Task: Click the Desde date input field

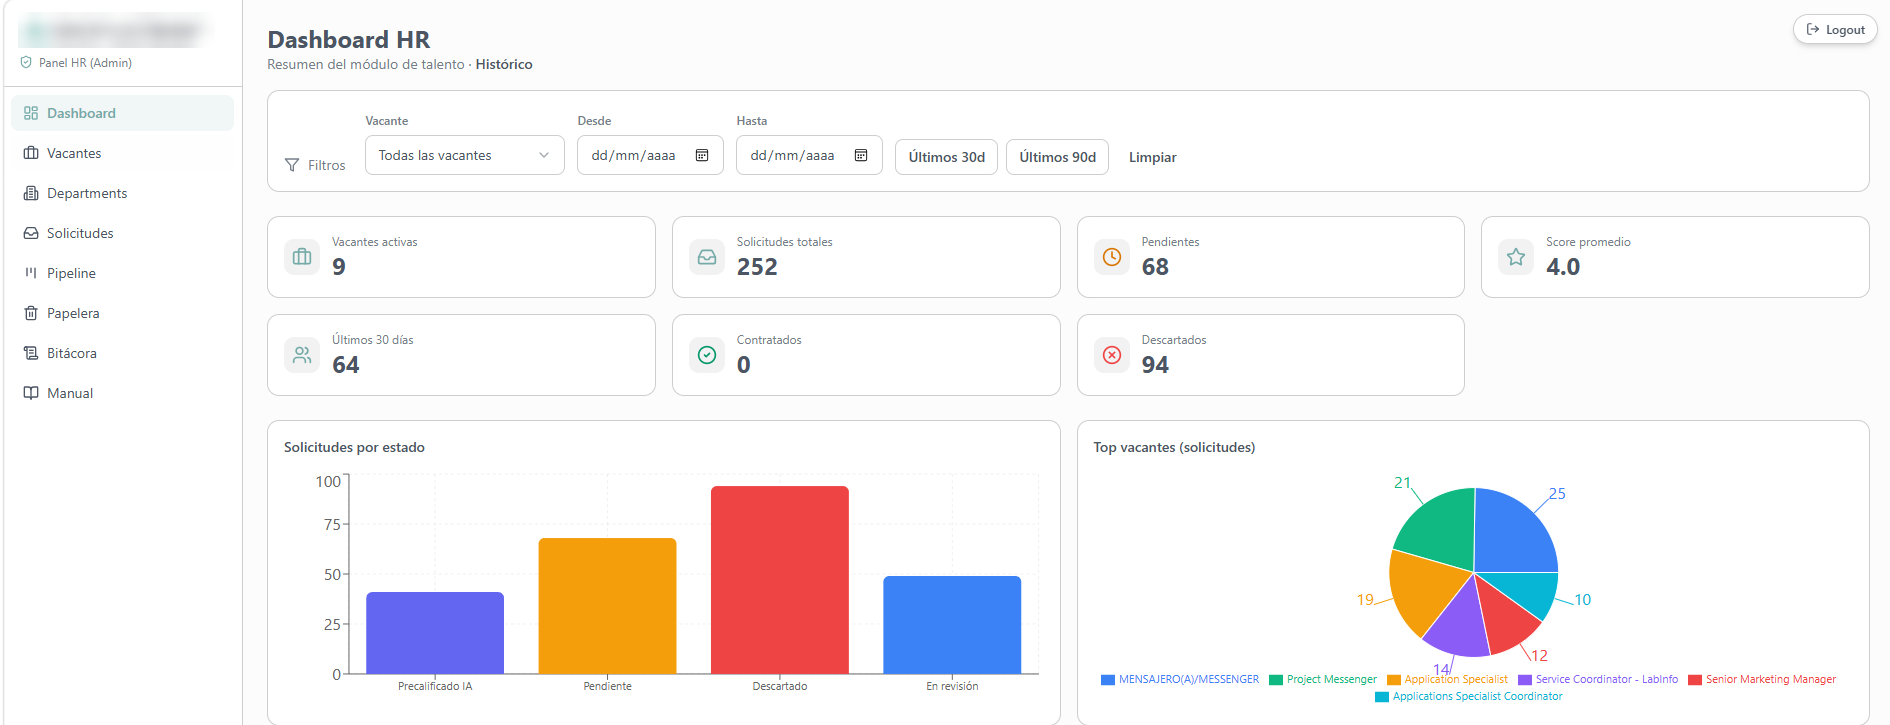Action: point(650,155)
